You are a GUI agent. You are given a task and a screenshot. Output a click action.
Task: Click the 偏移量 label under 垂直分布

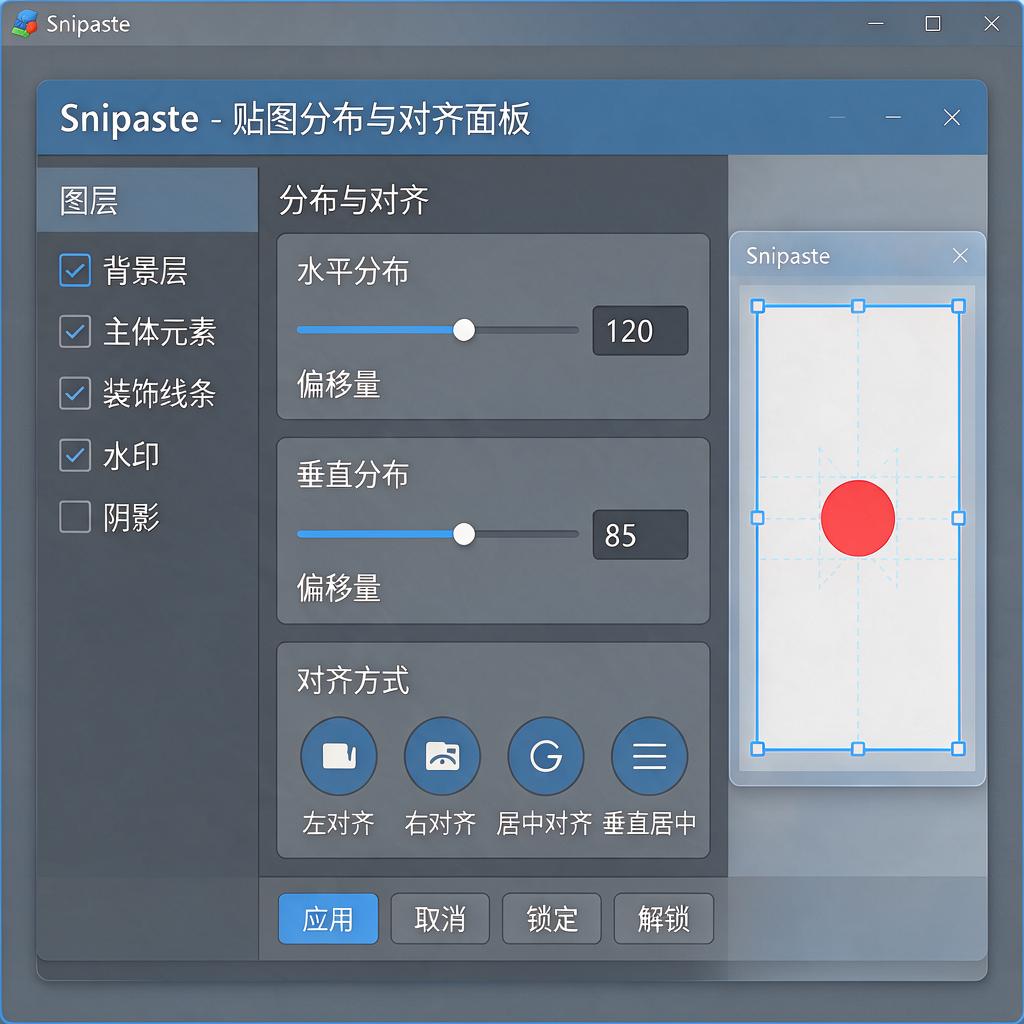point(338,588)
